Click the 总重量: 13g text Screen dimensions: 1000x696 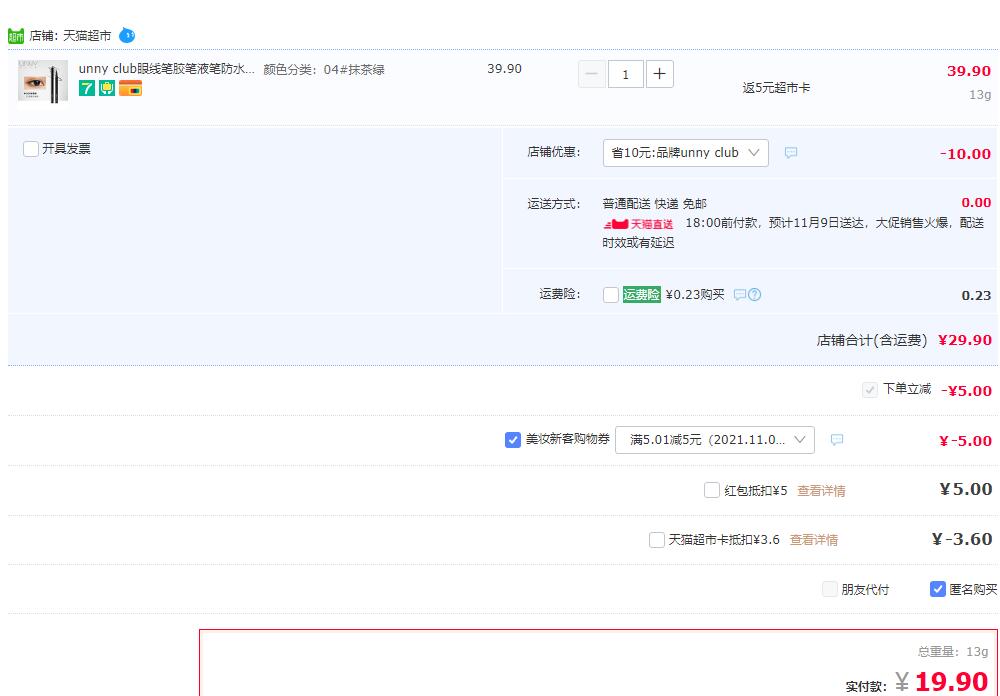click(953, 651)
